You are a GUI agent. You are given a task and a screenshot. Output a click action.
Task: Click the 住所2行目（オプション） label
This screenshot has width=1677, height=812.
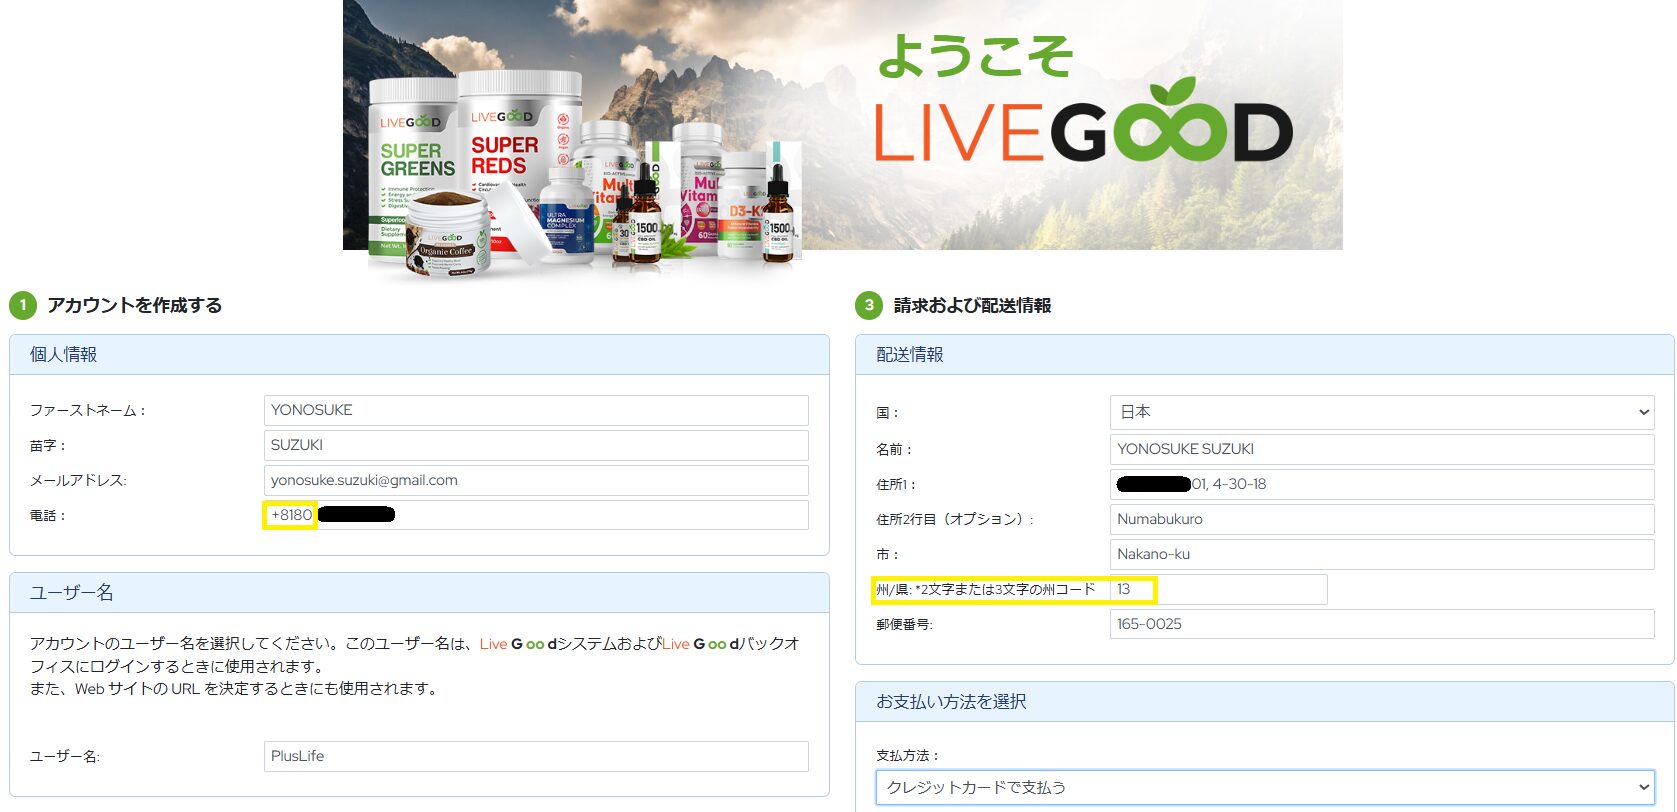[955, 519]
